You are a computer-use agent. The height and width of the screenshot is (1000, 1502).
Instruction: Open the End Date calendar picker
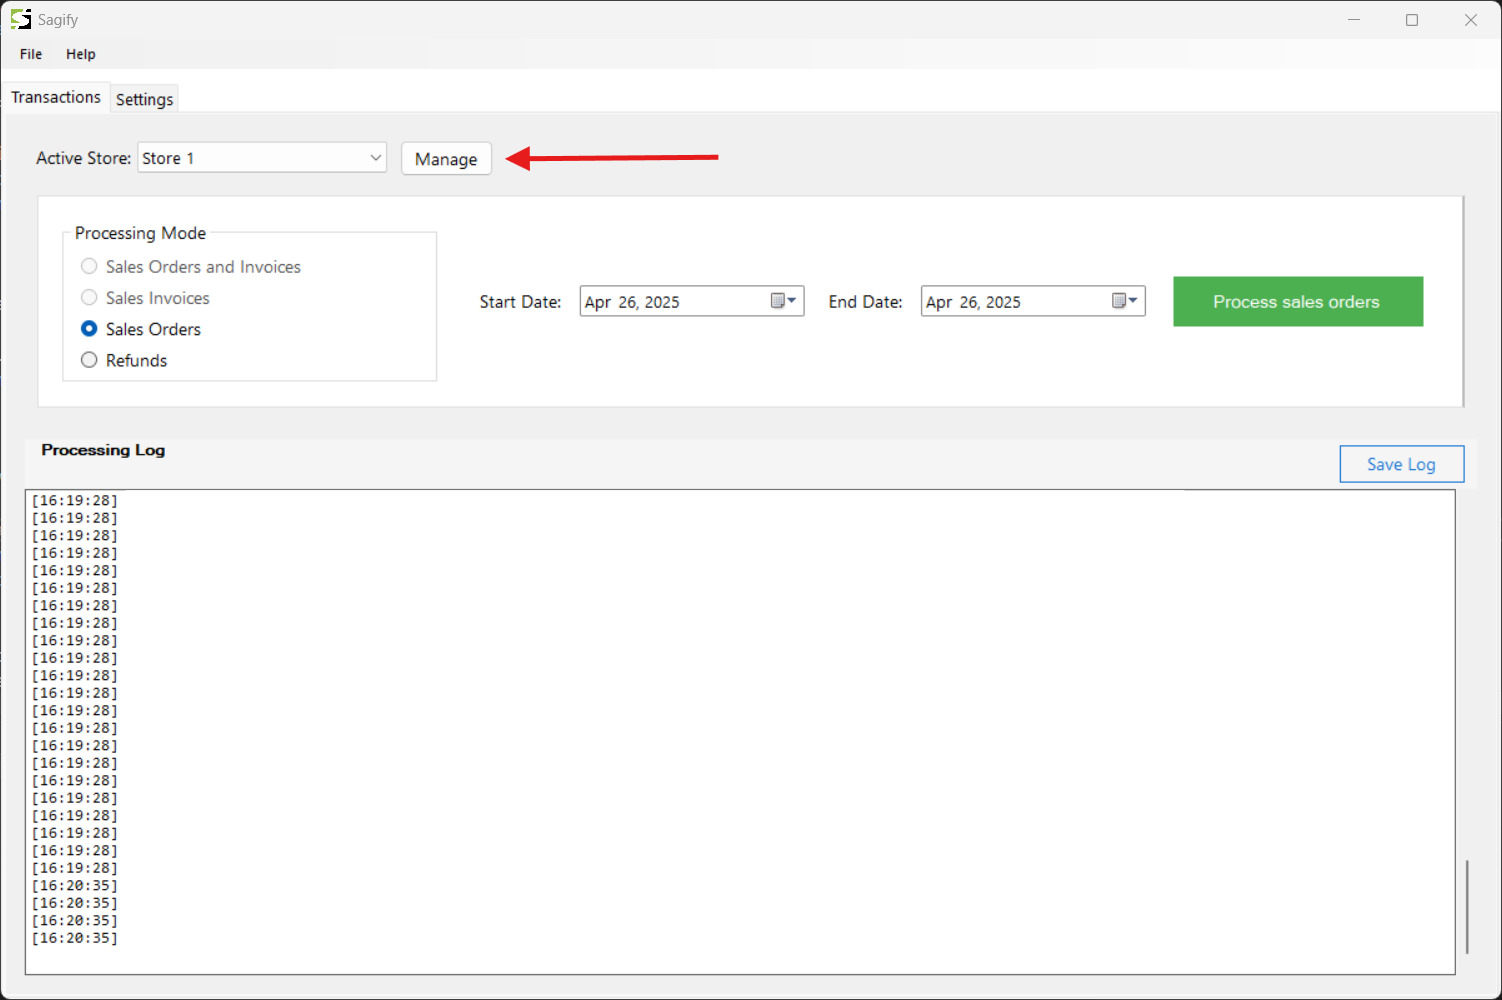pyautogui.click(x=1125, y=301)
